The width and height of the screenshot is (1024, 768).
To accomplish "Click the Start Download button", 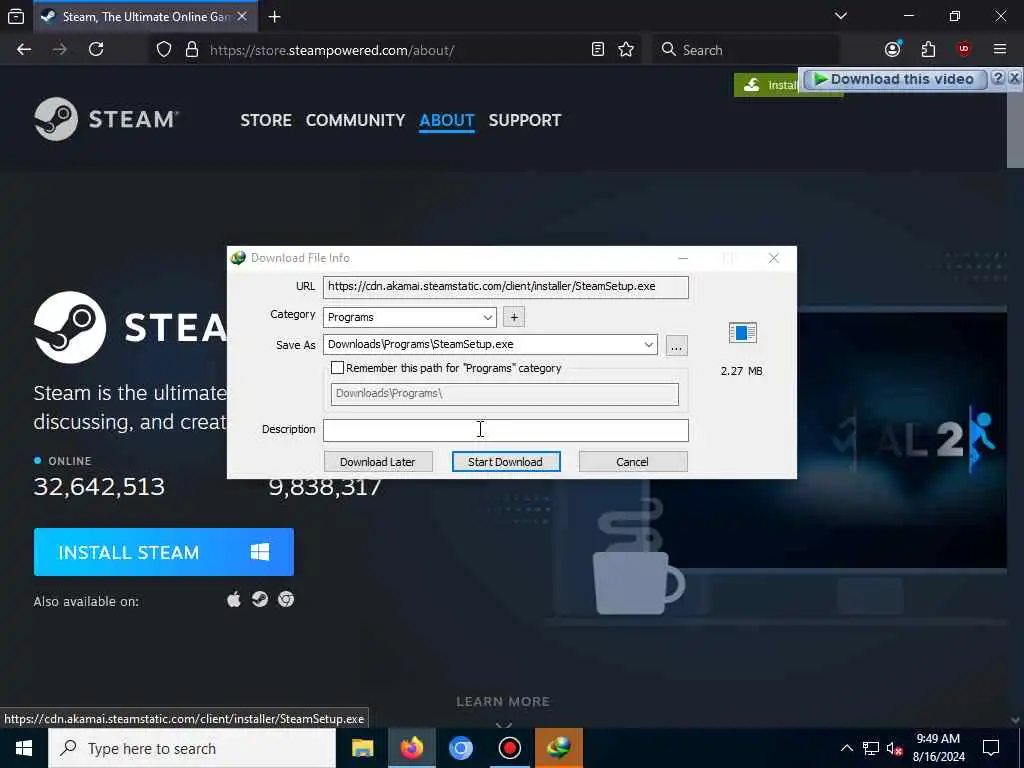I will [505, 462].
